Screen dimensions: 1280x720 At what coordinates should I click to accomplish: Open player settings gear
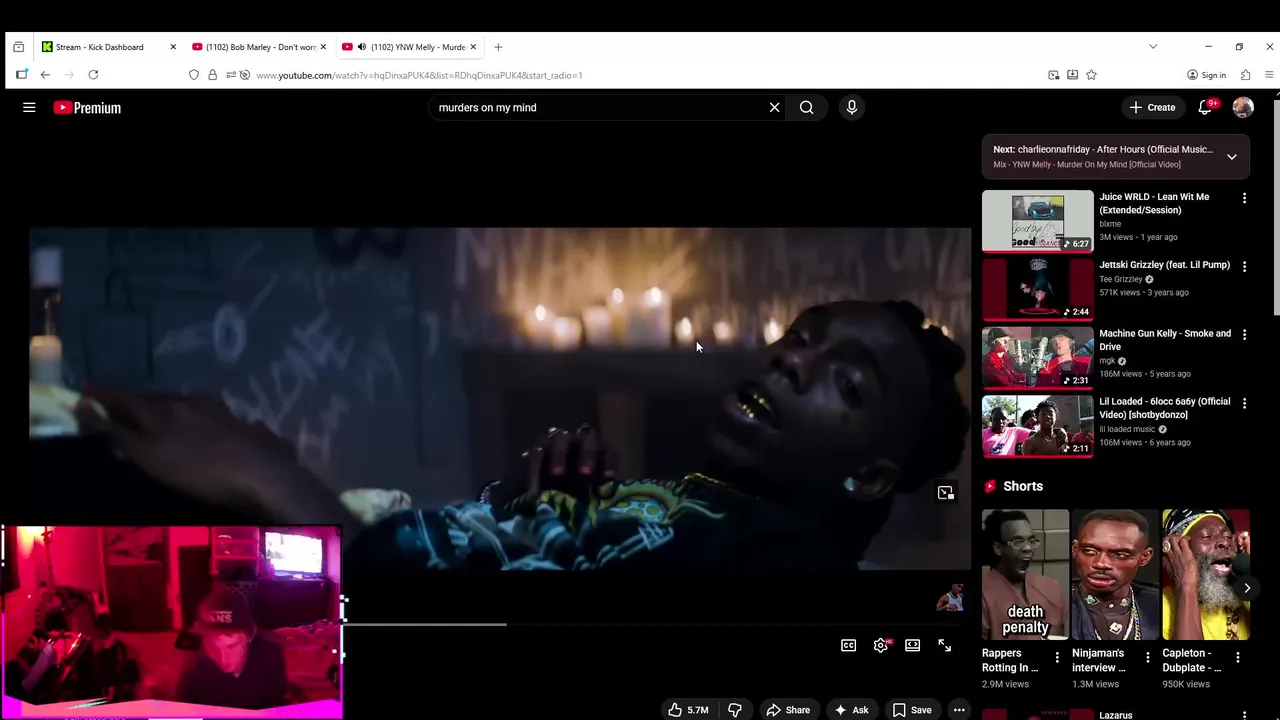coord(881,646)
